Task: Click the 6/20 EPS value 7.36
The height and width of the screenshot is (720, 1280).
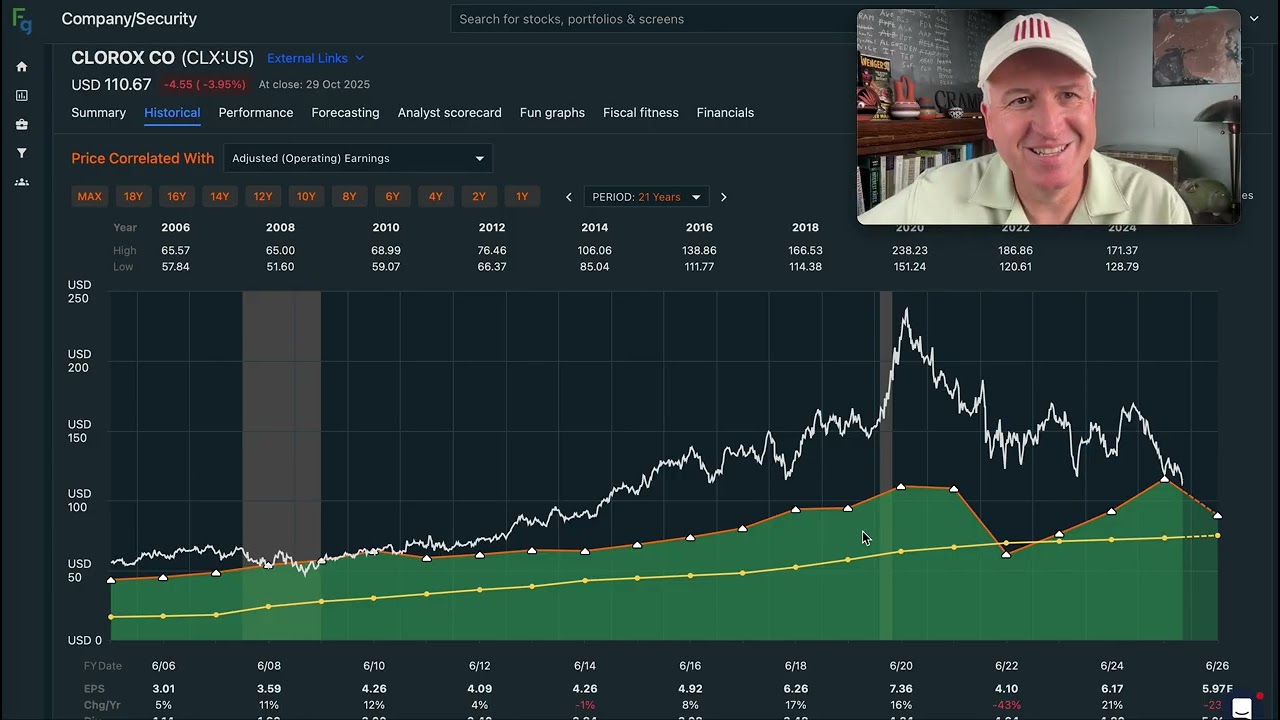Action: pos(901,689)
